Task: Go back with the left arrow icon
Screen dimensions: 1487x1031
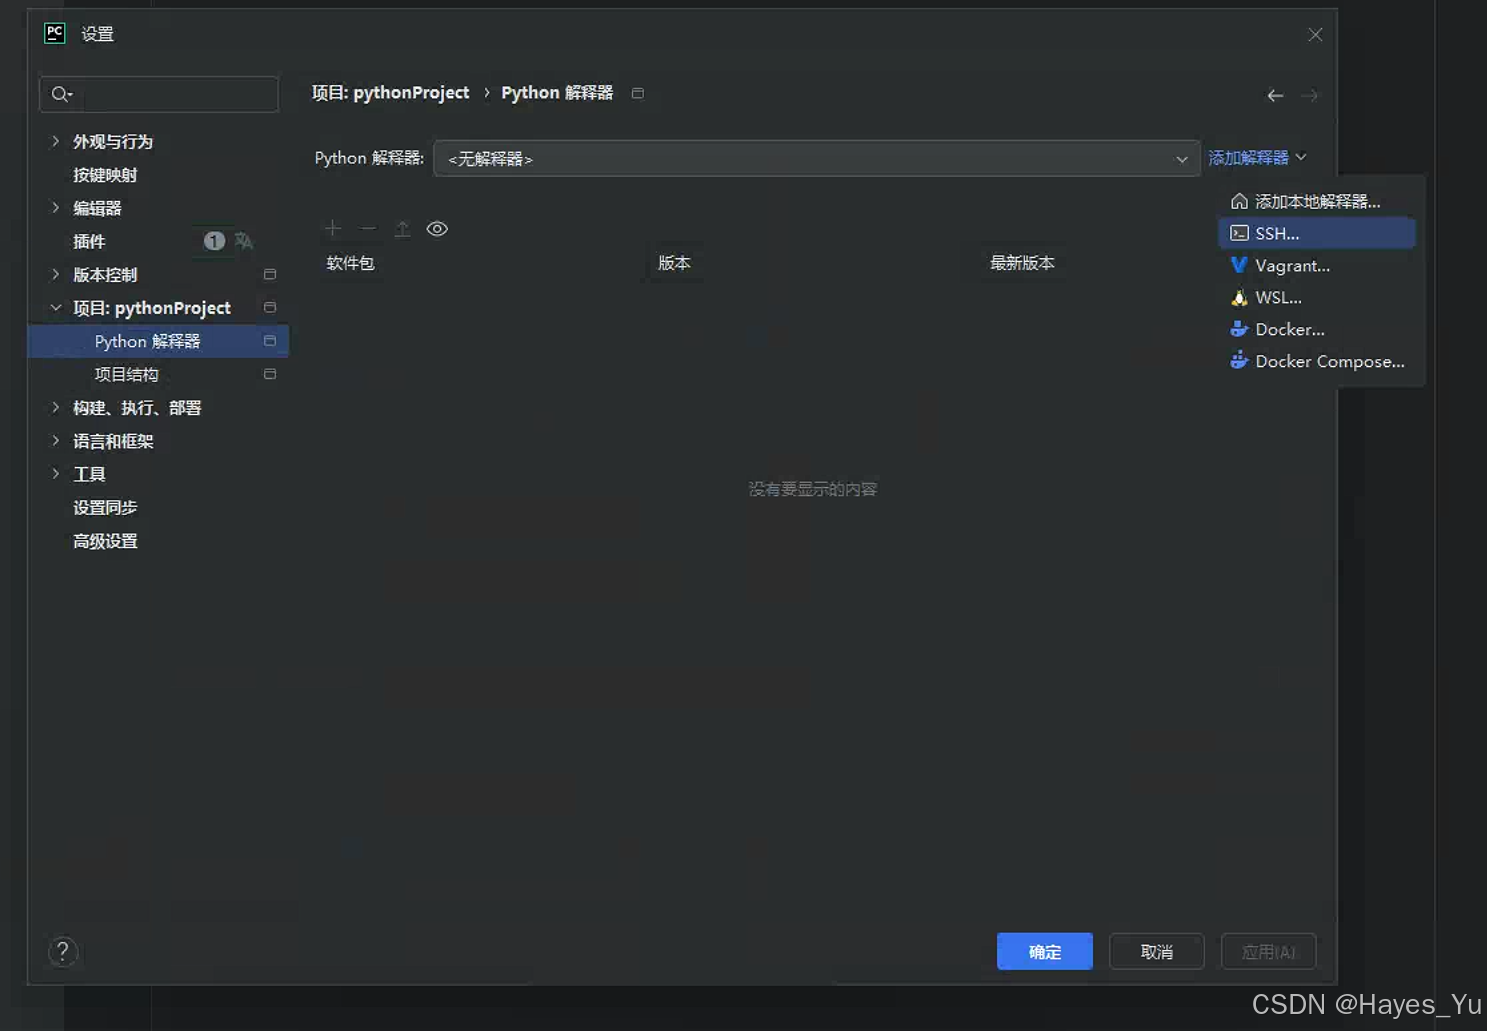Action: [x=1275, y=96]
